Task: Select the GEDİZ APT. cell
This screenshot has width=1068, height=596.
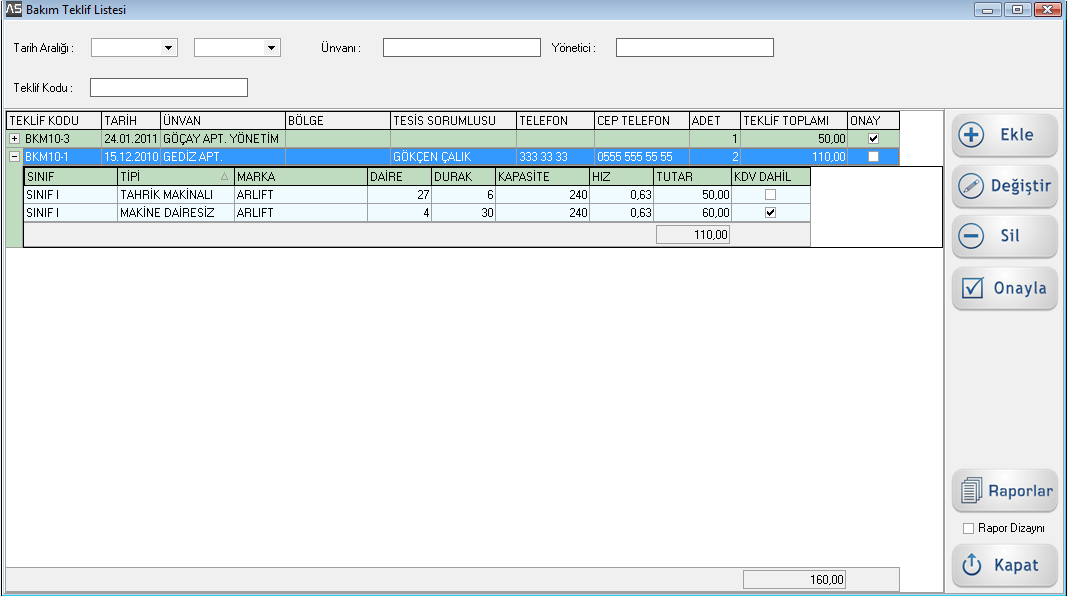Action: point(223,157)
